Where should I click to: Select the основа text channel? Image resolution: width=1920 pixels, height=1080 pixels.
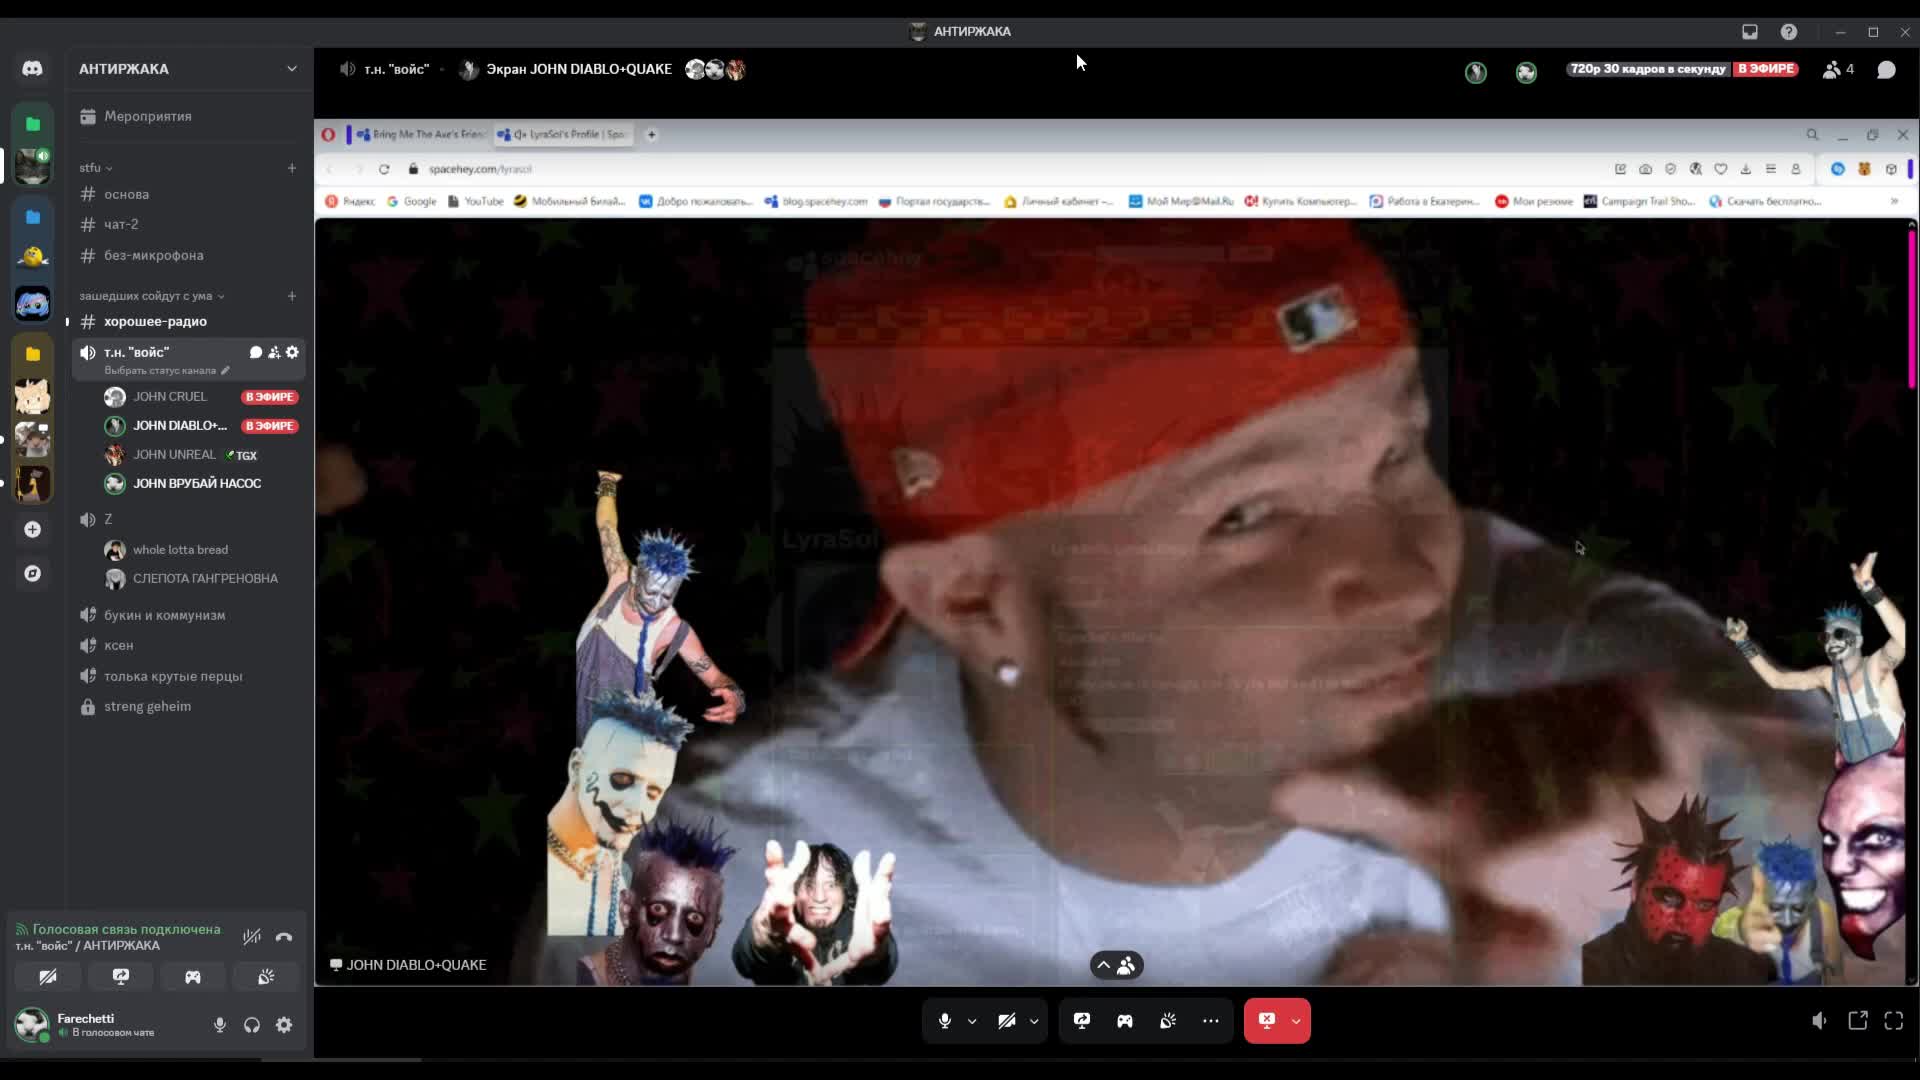(188, 194)
